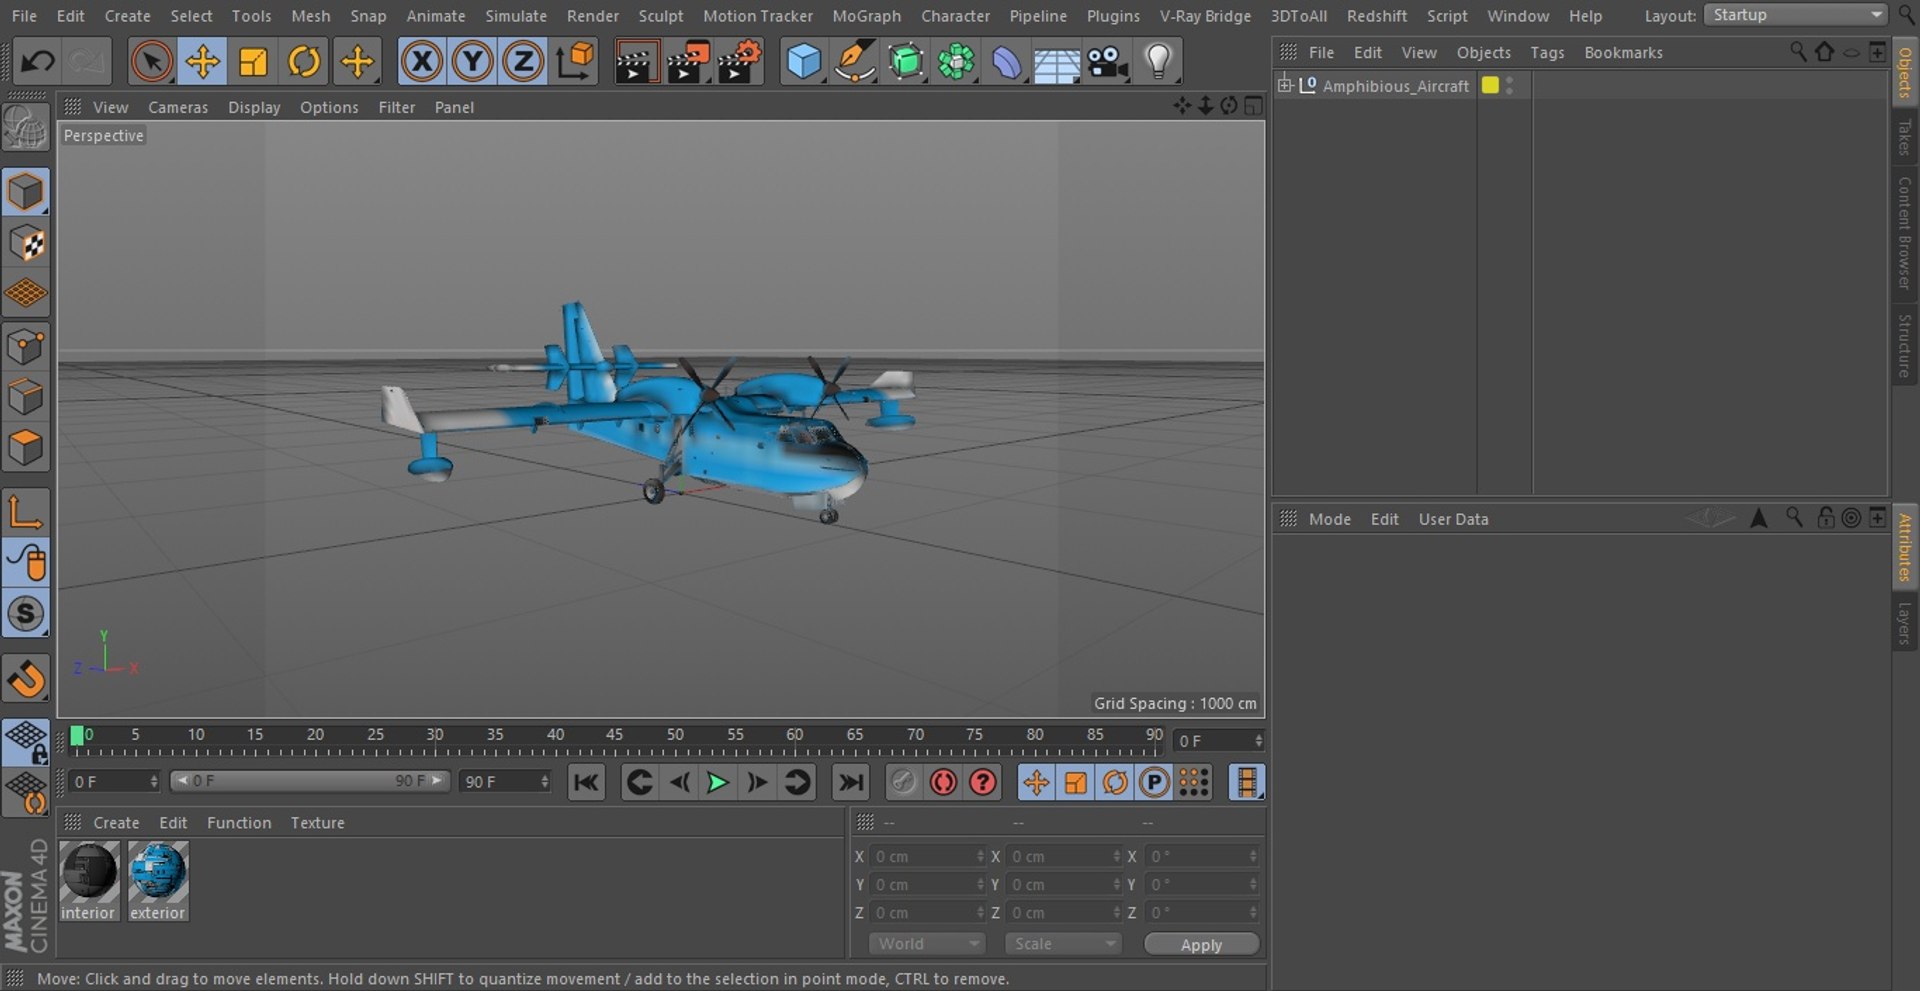Image resolution: width=1920 pixels, height=991 pixels.
Task: Toggle X axis lock
Action: (x=422, y=62)
